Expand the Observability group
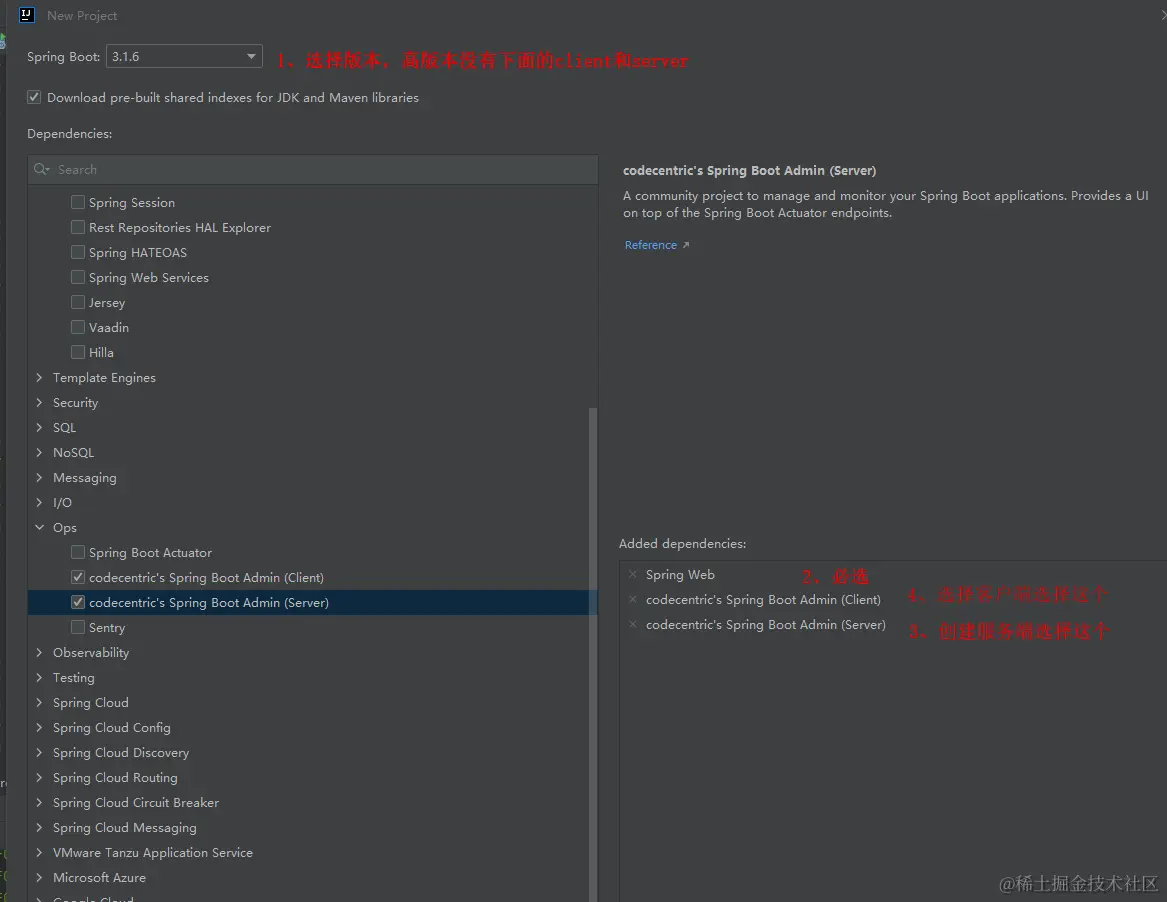 [39, 652]
